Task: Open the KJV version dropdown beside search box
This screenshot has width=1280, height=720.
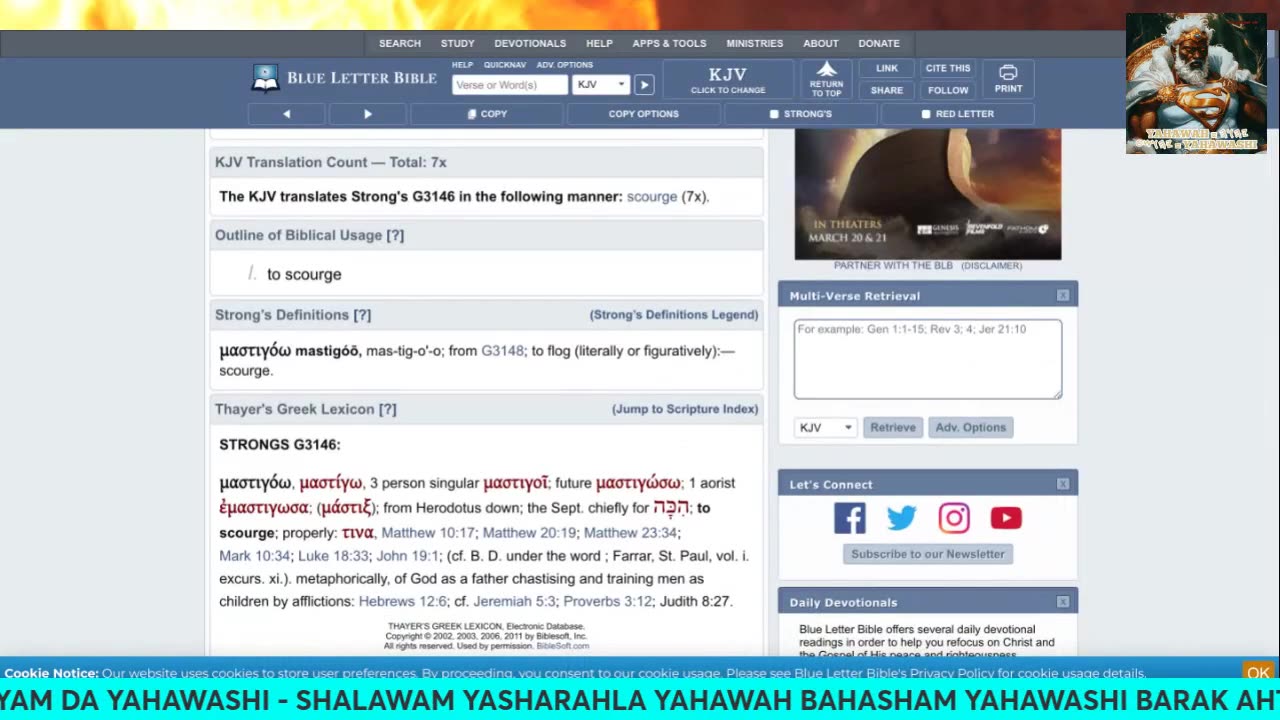Action: pyautogui.click(x=601, y=85)
